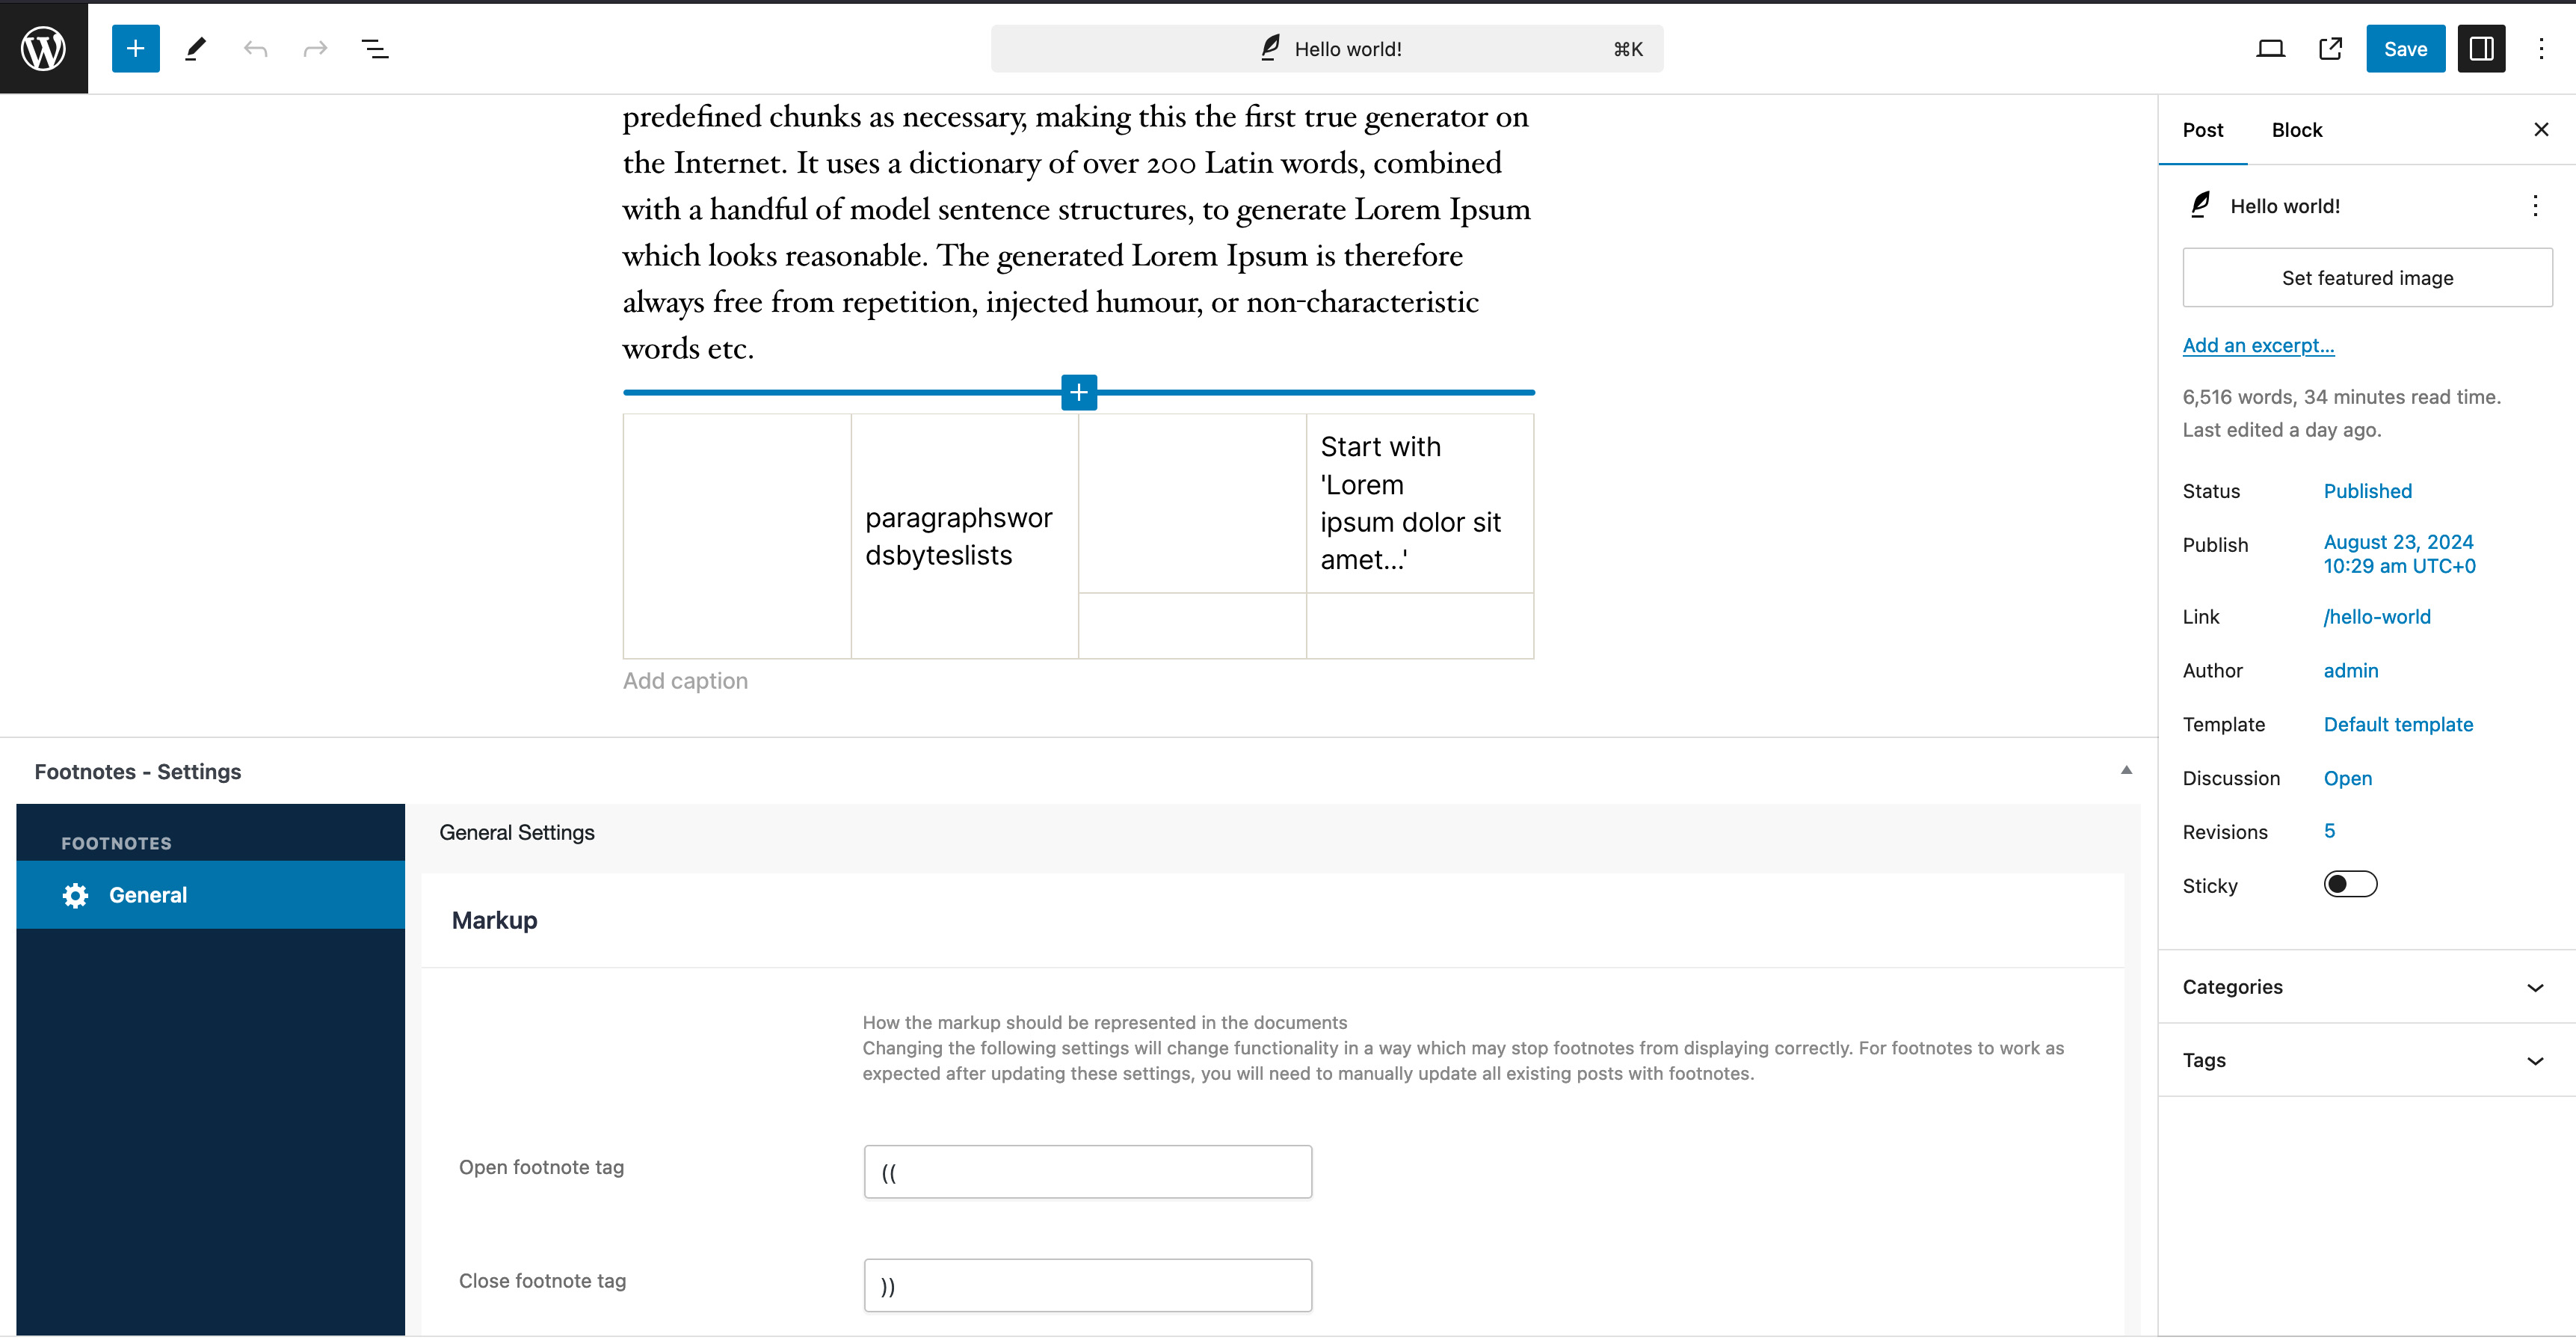Image resolution: width=2576 pixels, height=1343 pixels.
Task: Change the author admin
Action: pyautogui.click(x=2351, y=671)
